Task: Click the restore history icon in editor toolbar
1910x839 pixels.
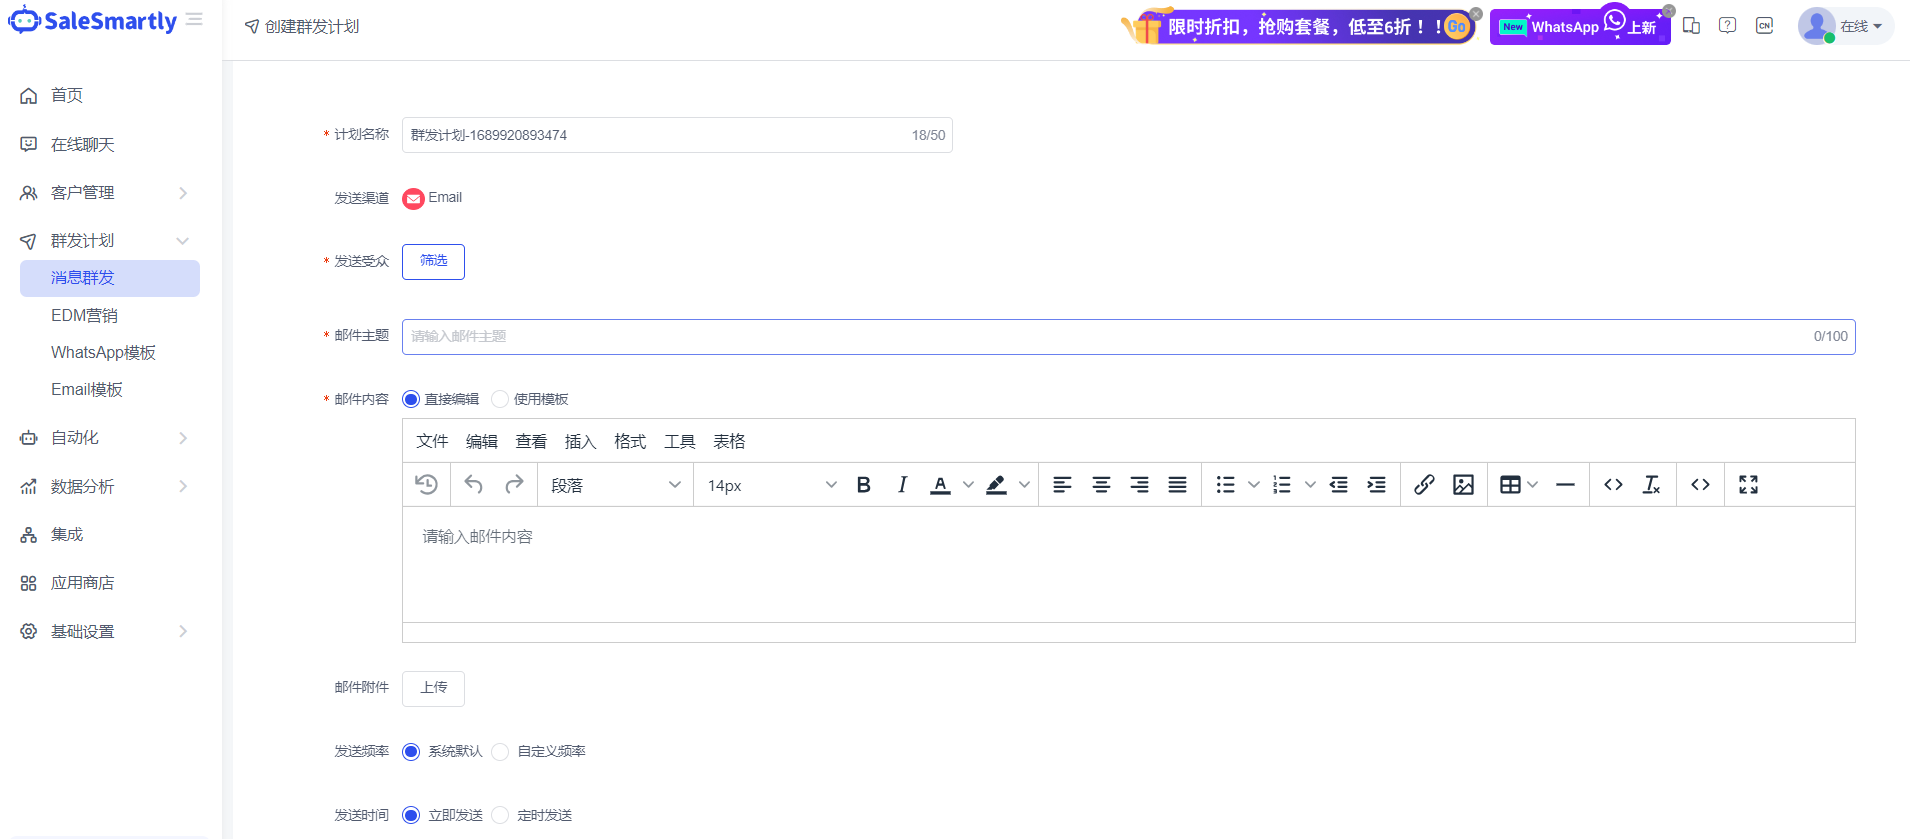Action: (x=426, y=485)
